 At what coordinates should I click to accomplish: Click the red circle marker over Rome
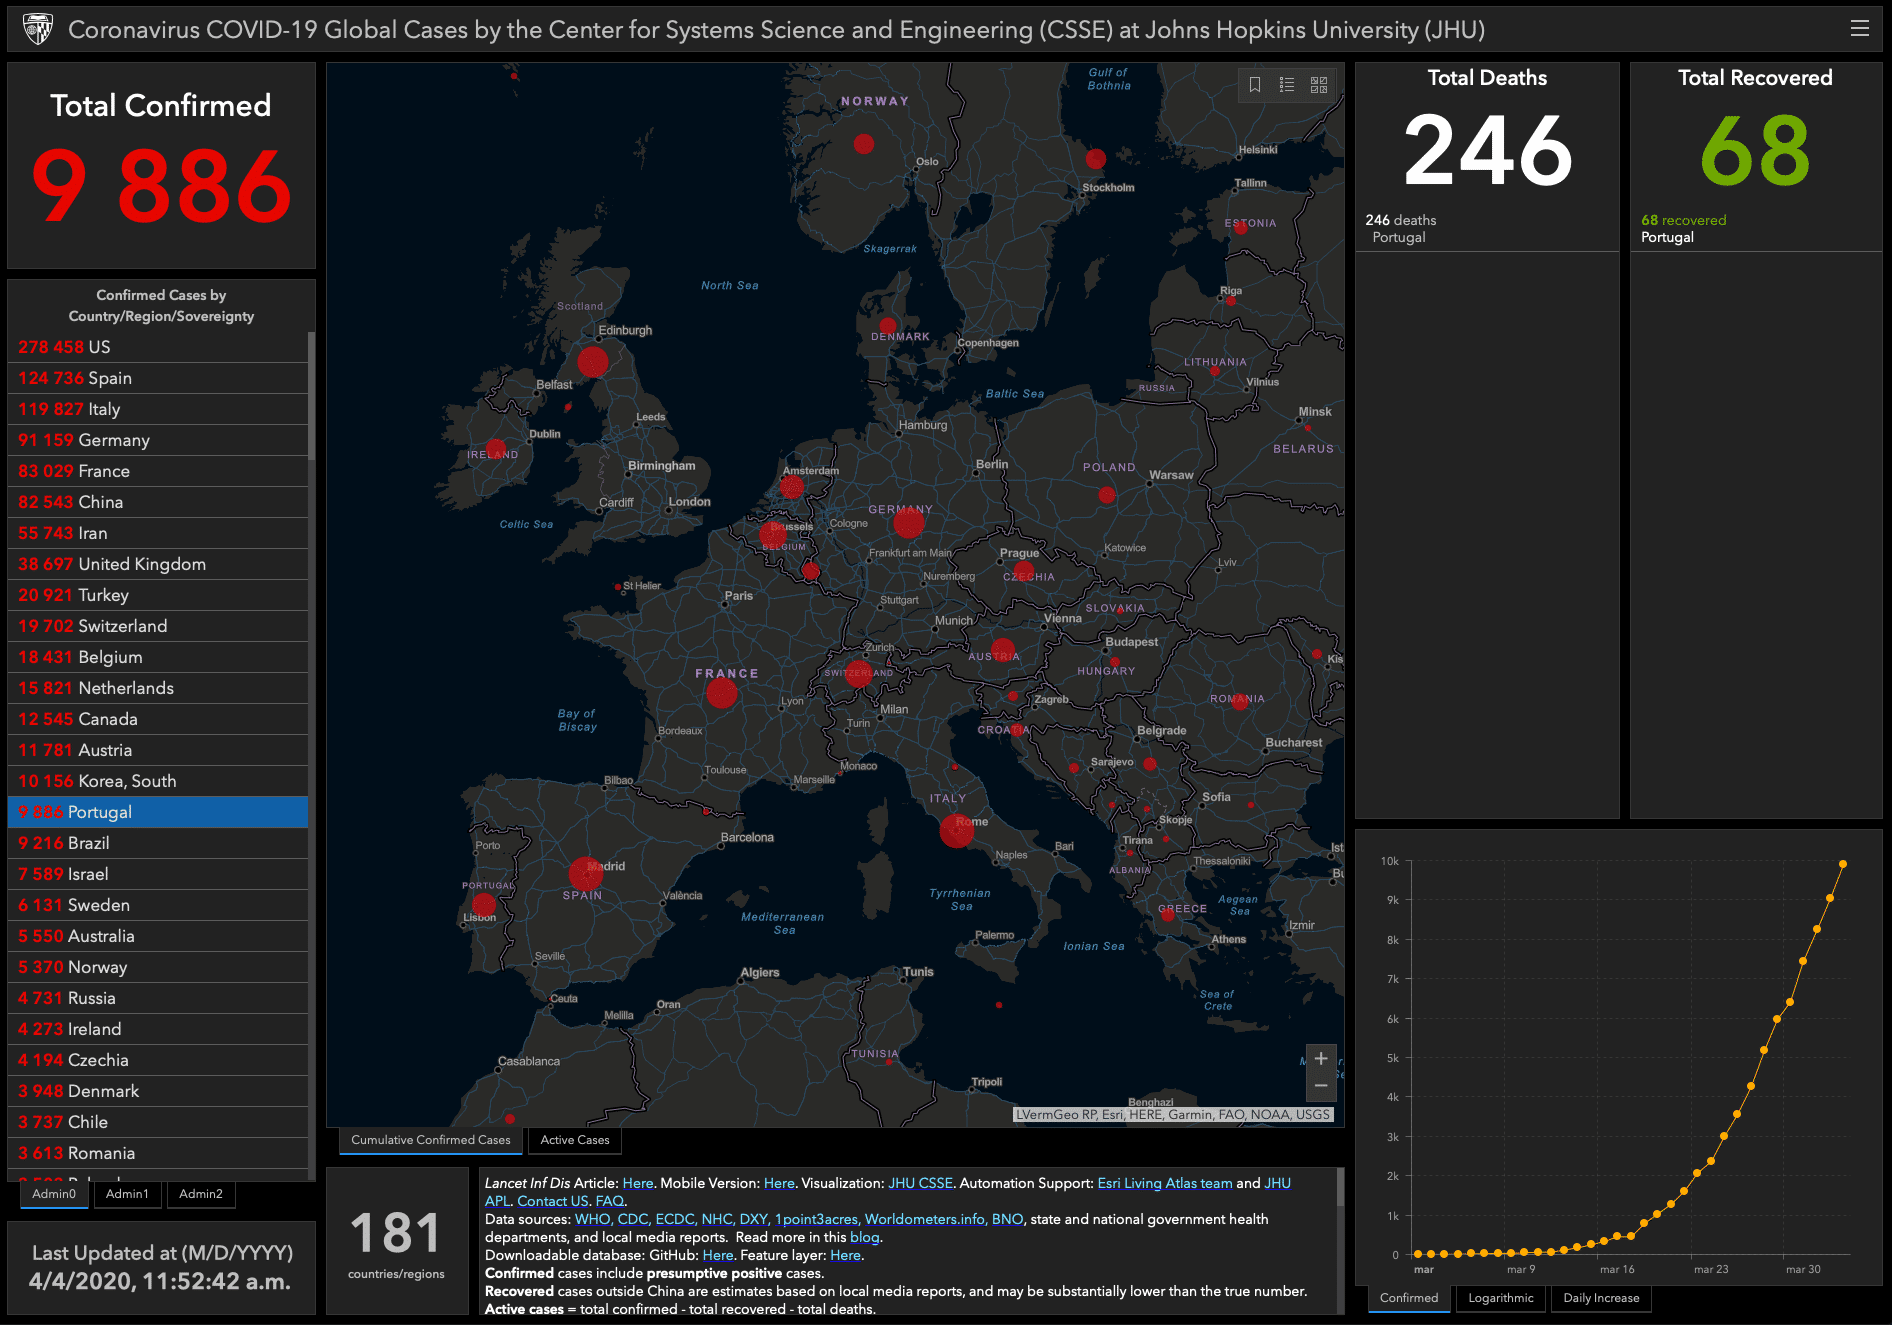956,830
